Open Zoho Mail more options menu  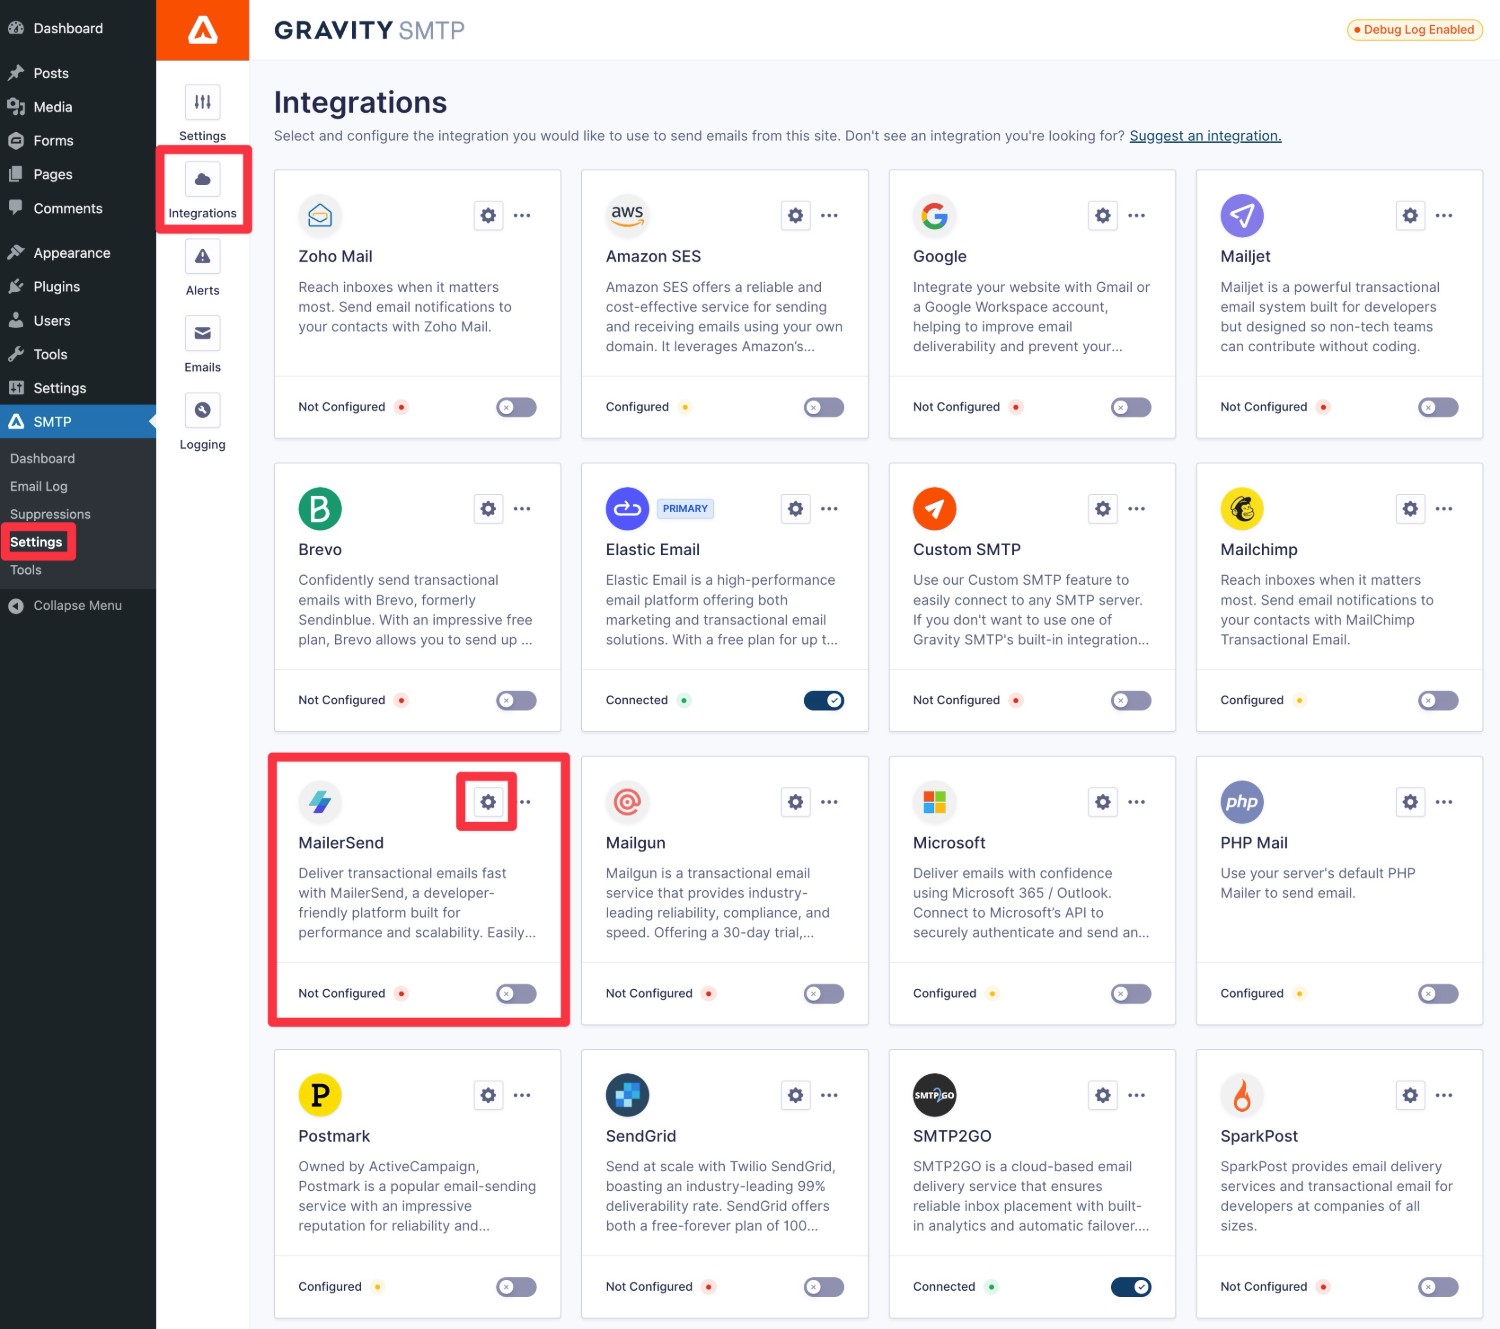[522, 215]
